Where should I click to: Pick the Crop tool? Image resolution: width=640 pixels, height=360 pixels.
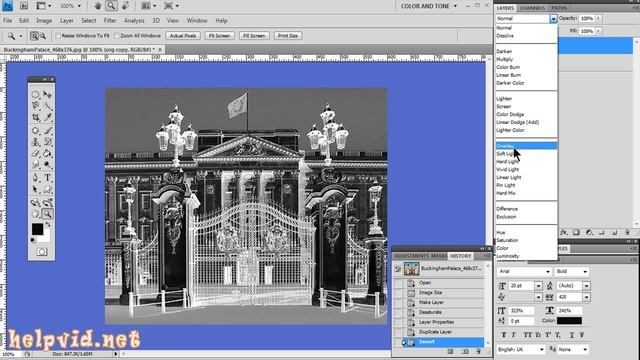coord(36,118)
